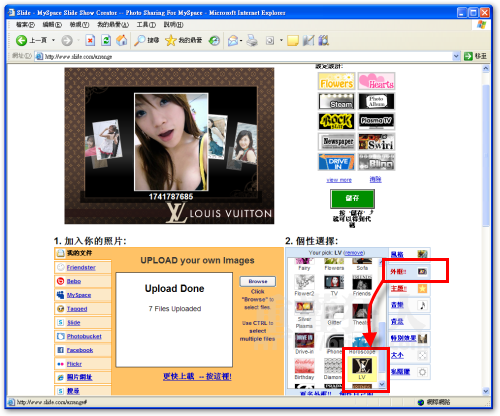Open the 工具(T) menu
The width and height of the screenshot is (500, 416).
146,25
